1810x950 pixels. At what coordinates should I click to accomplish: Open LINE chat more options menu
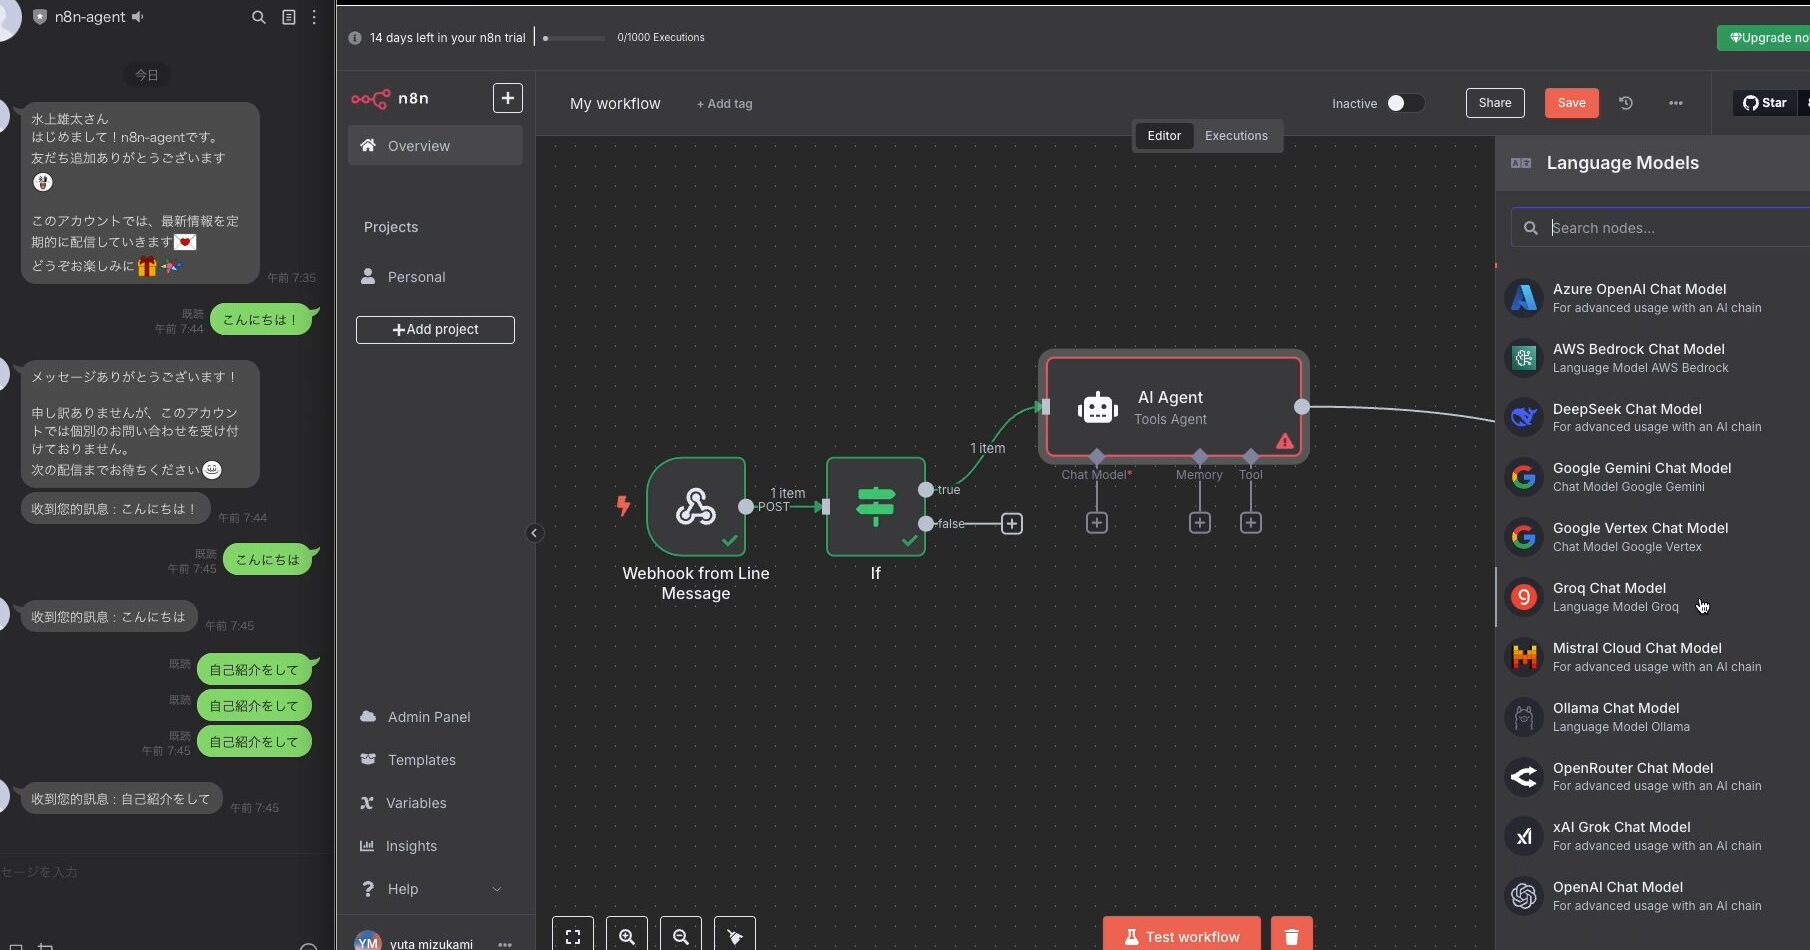click(x=314, y=17)
